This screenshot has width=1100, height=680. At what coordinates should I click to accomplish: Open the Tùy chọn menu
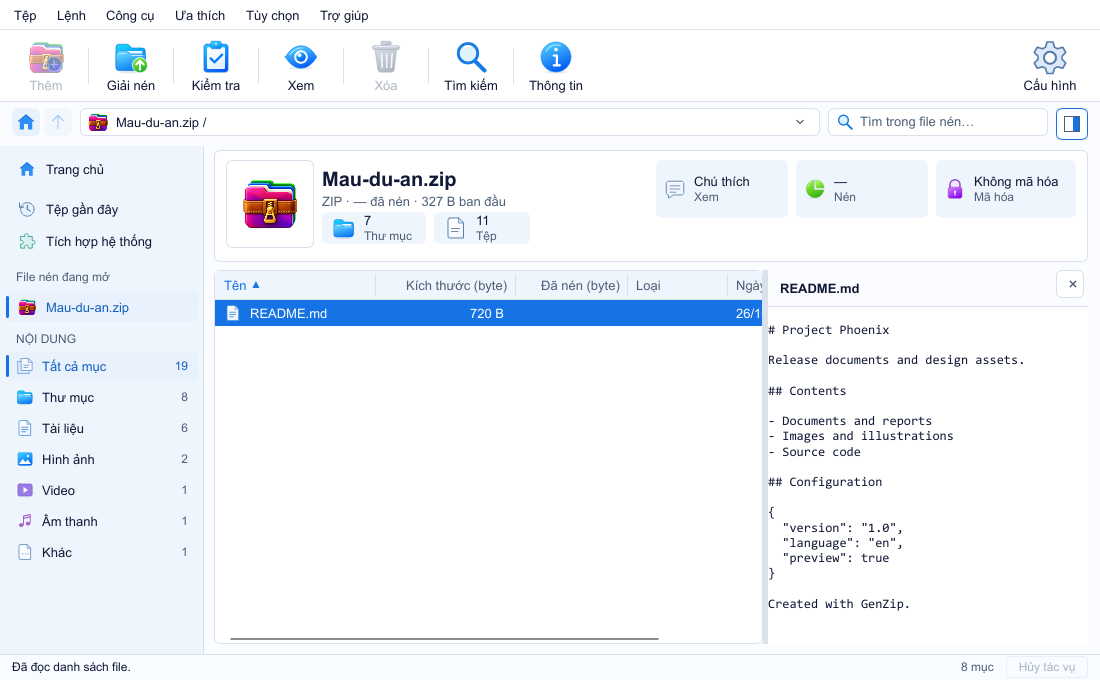pos(272,15)
